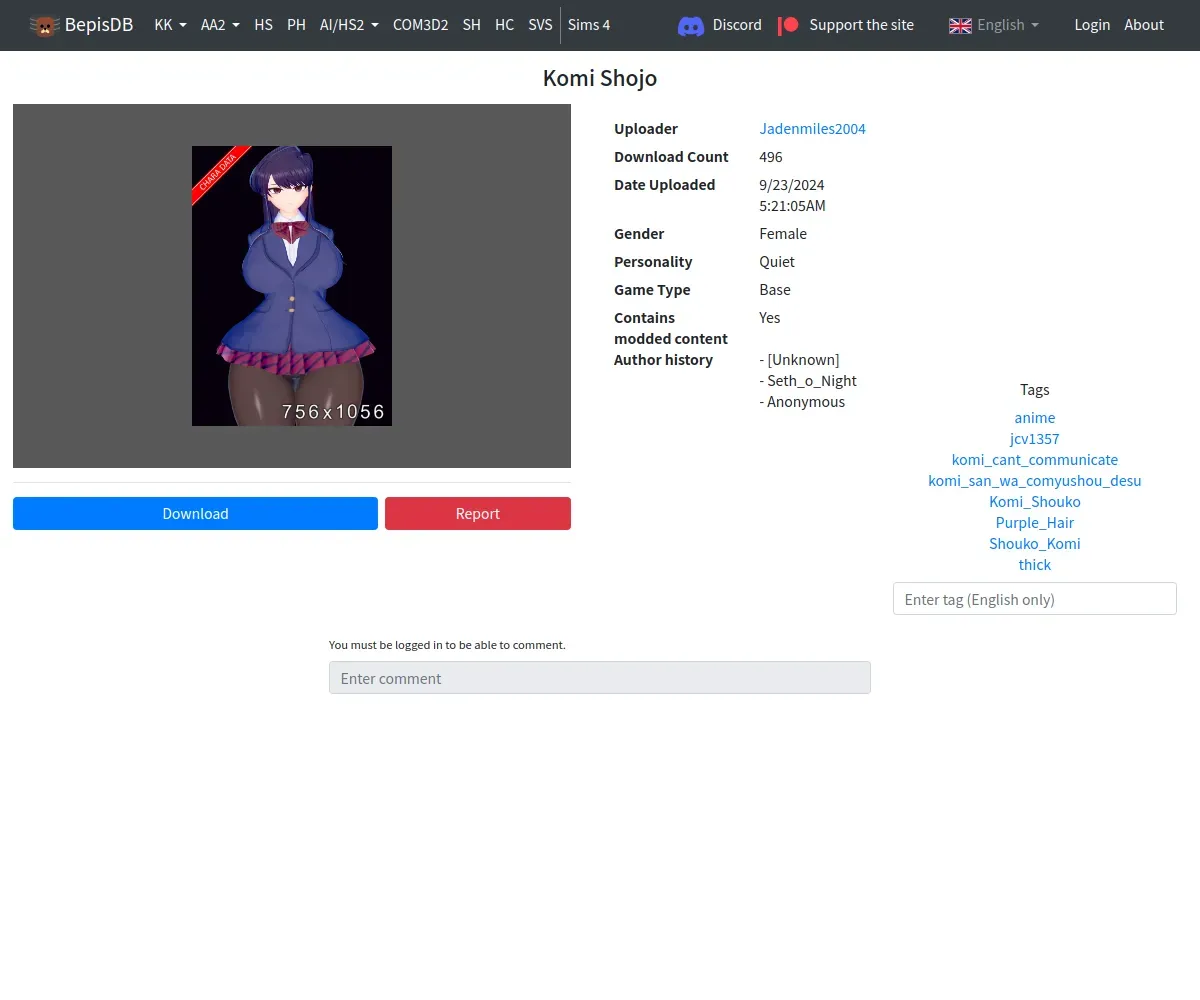Select the komi_cant_communicate tag
The width and height of the screenshot is (1200, 1000).
(1035, 460)
